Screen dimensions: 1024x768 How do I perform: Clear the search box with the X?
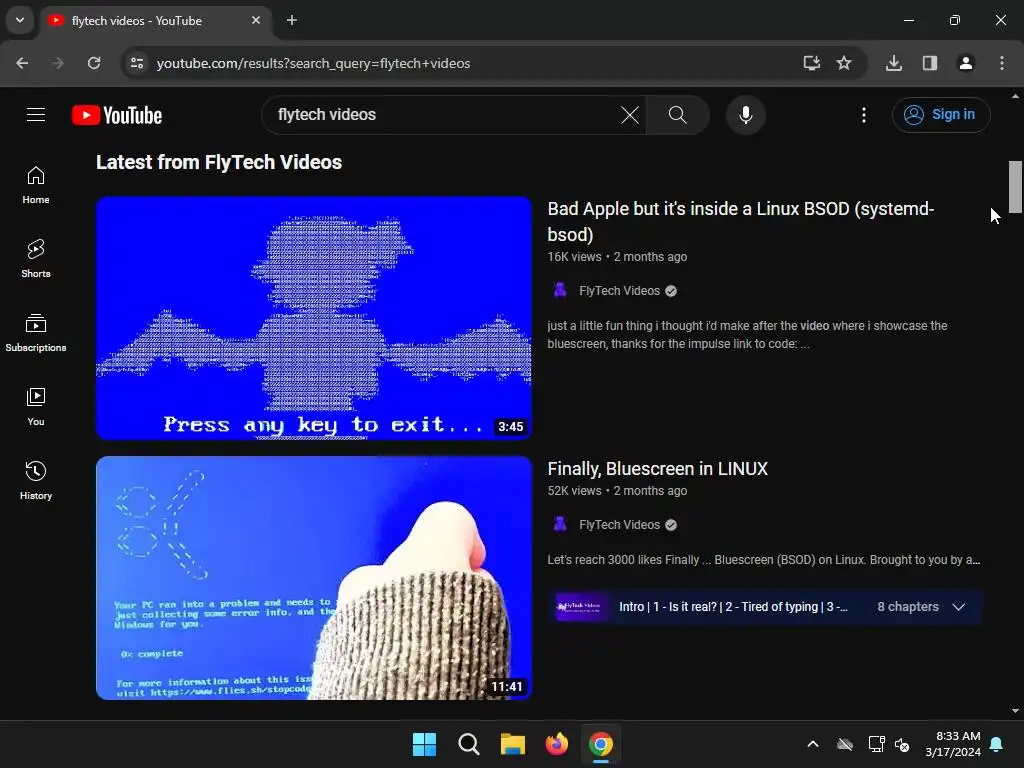[x=630, y=115]
